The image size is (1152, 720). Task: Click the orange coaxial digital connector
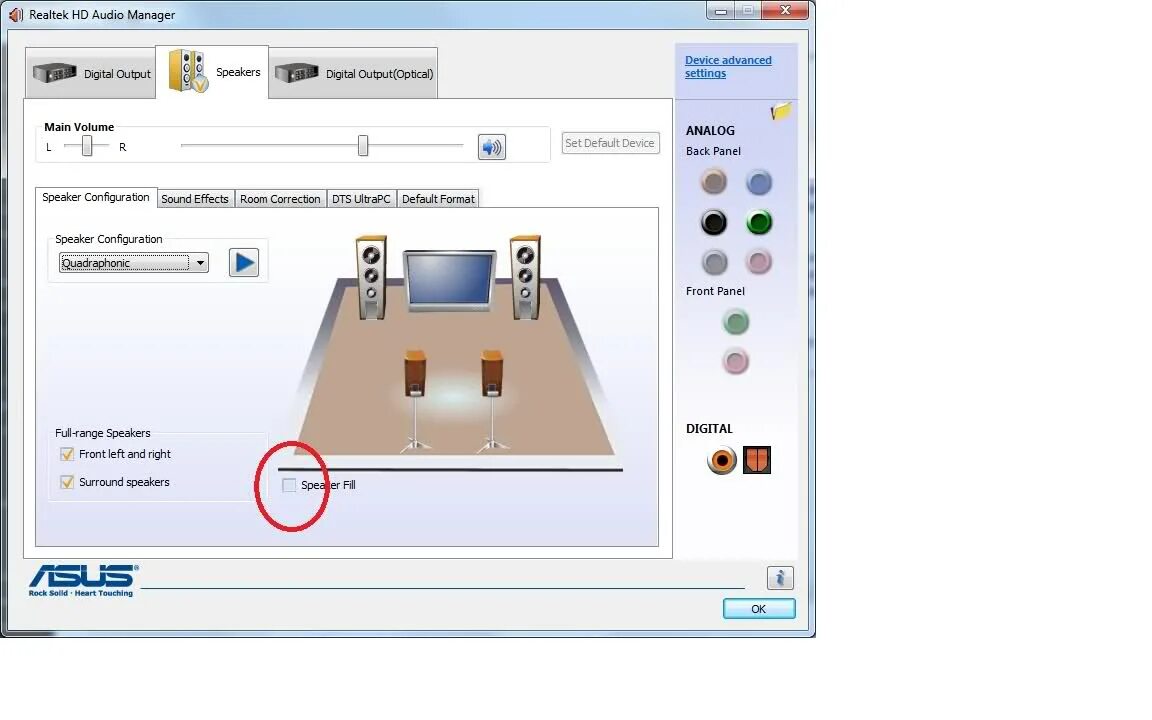(721, 461)
